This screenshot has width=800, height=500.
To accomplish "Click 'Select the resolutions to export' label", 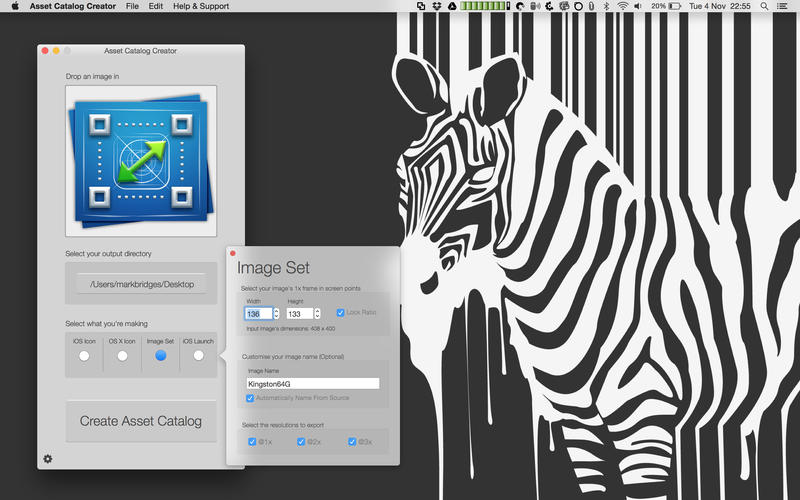I will pyautogui.click(x=283, y=425).
